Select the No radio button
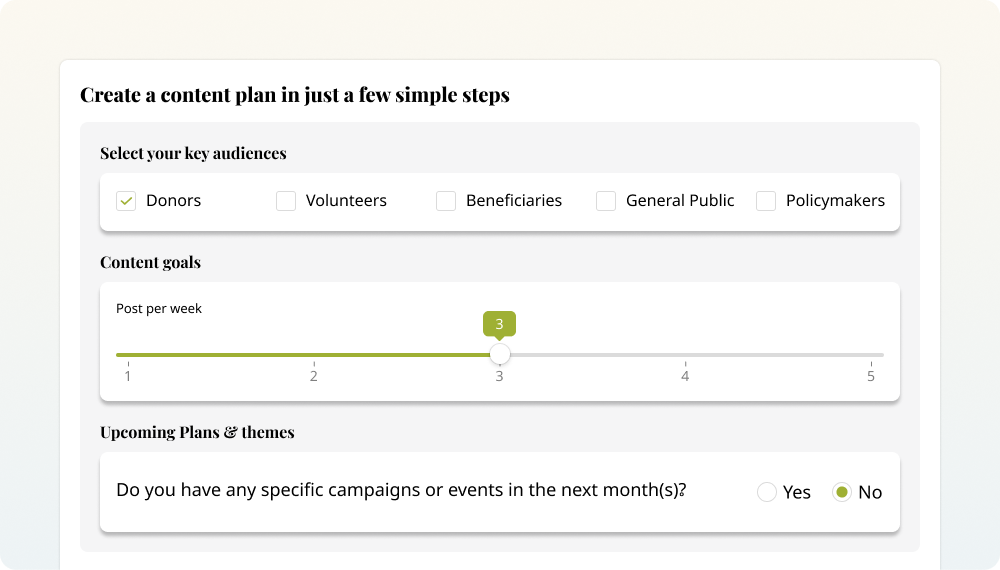1000x570 pixels. [842, 492]
